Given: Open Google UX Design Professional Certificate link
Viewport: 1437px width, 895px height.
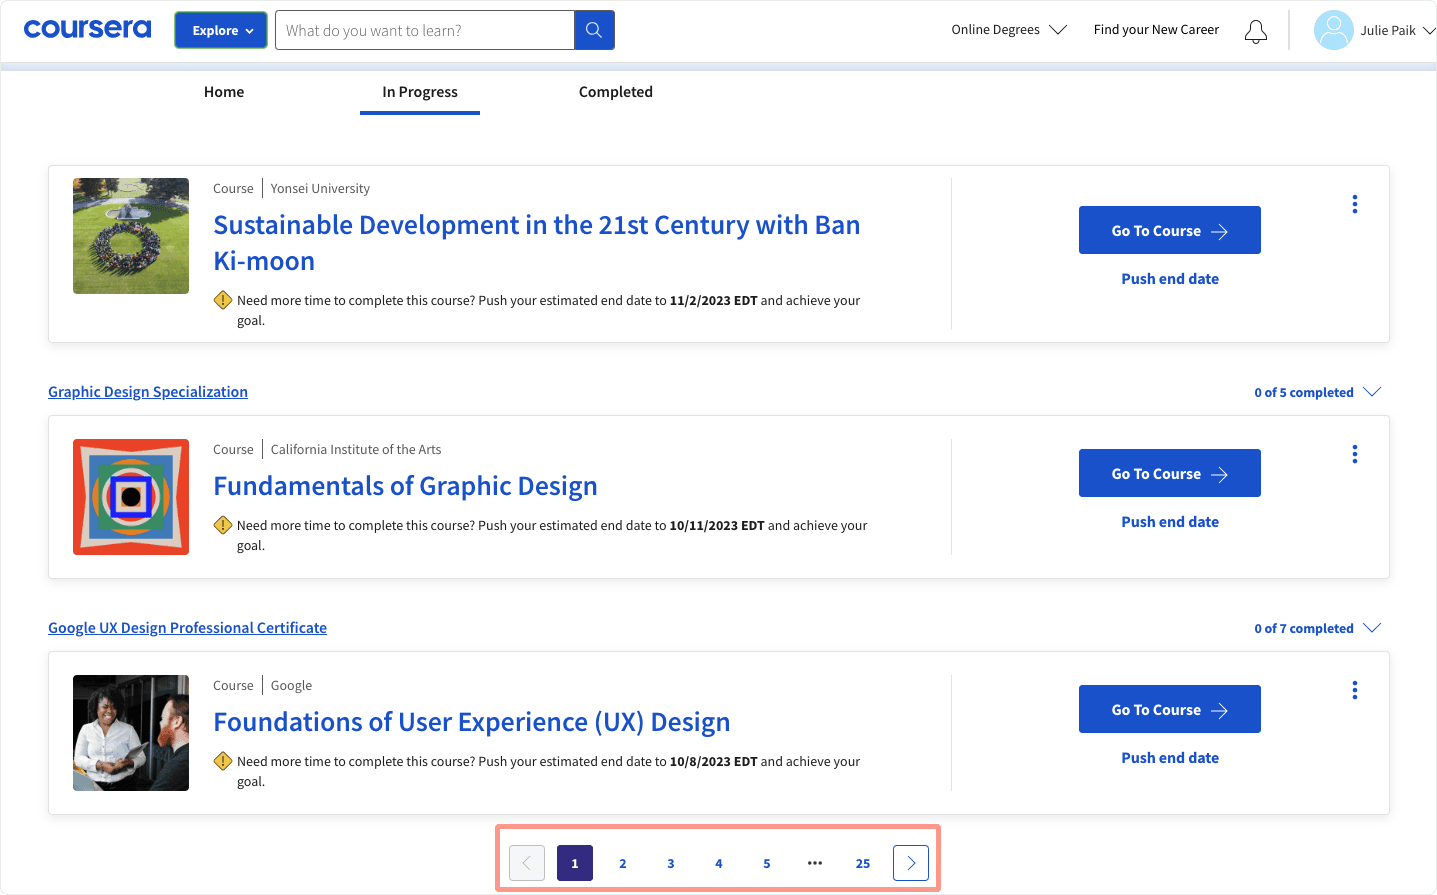Looking at the screenshot, I should [187, 628].
